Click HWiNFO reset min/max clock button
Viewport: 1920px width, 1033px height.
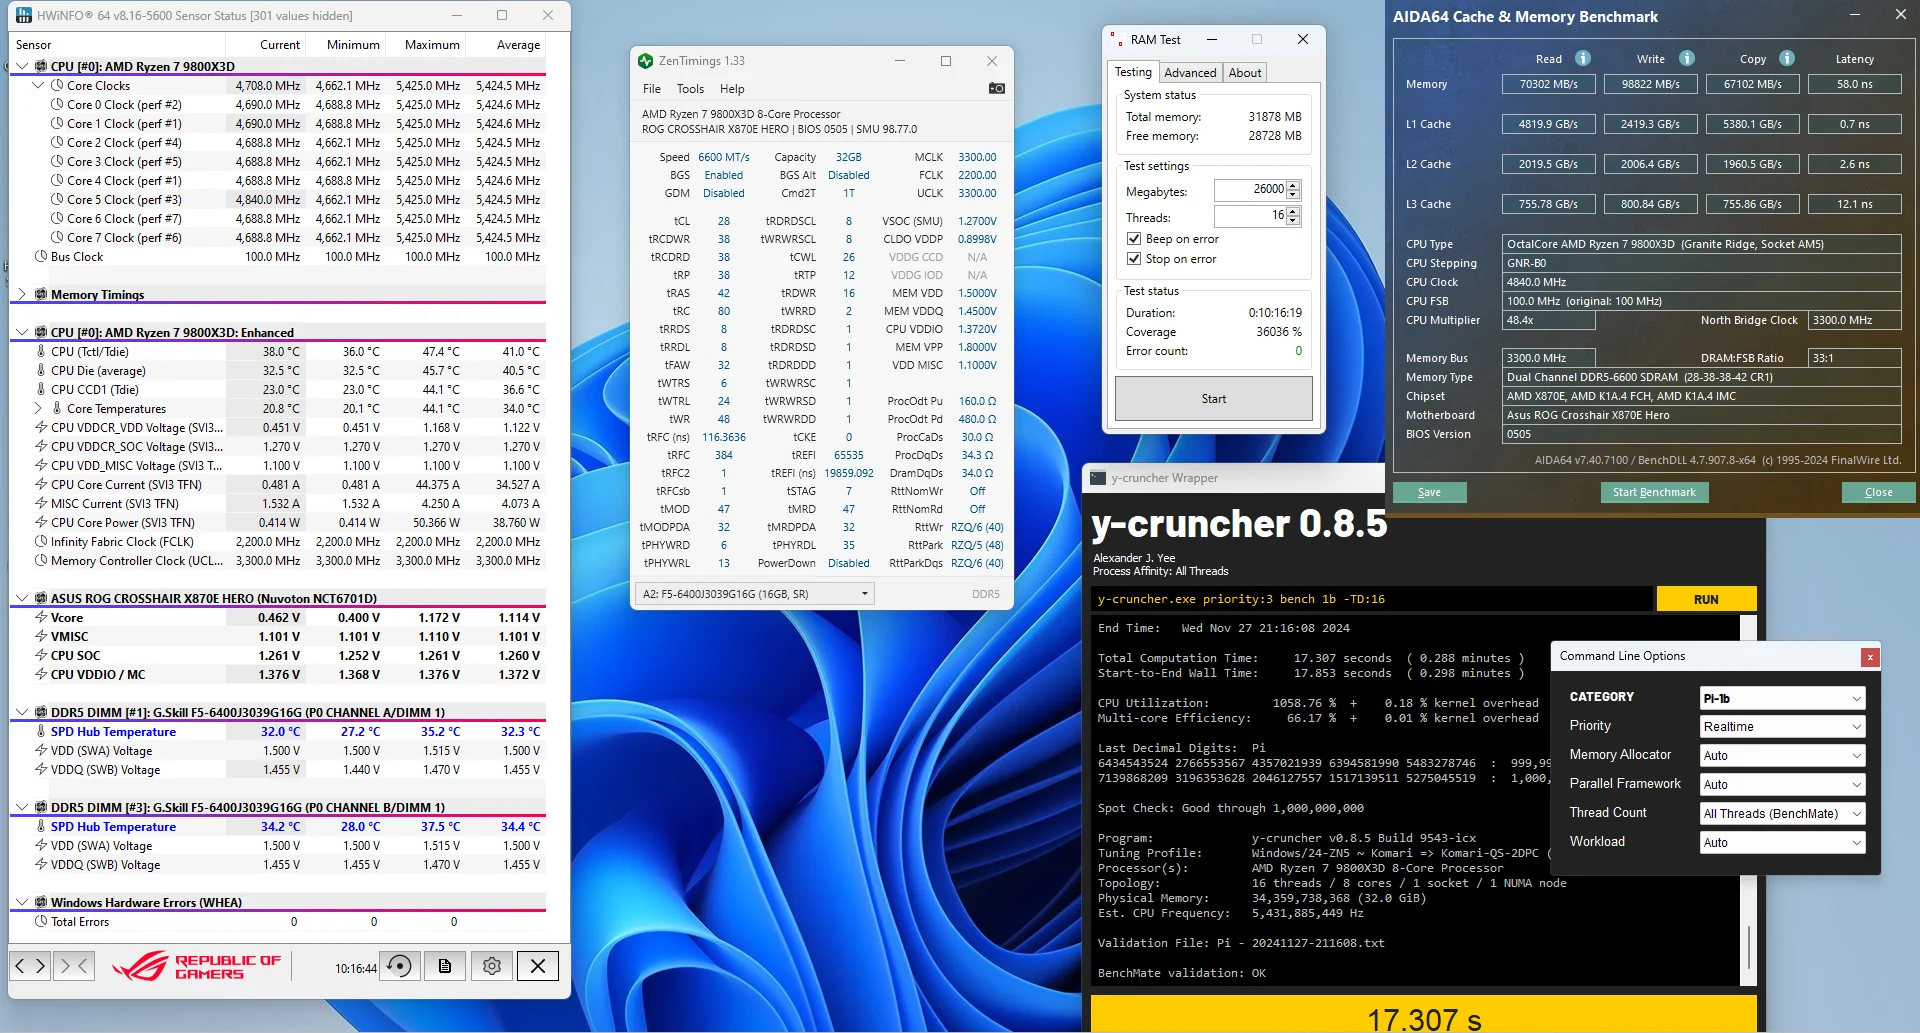click(x=399, y=966)
